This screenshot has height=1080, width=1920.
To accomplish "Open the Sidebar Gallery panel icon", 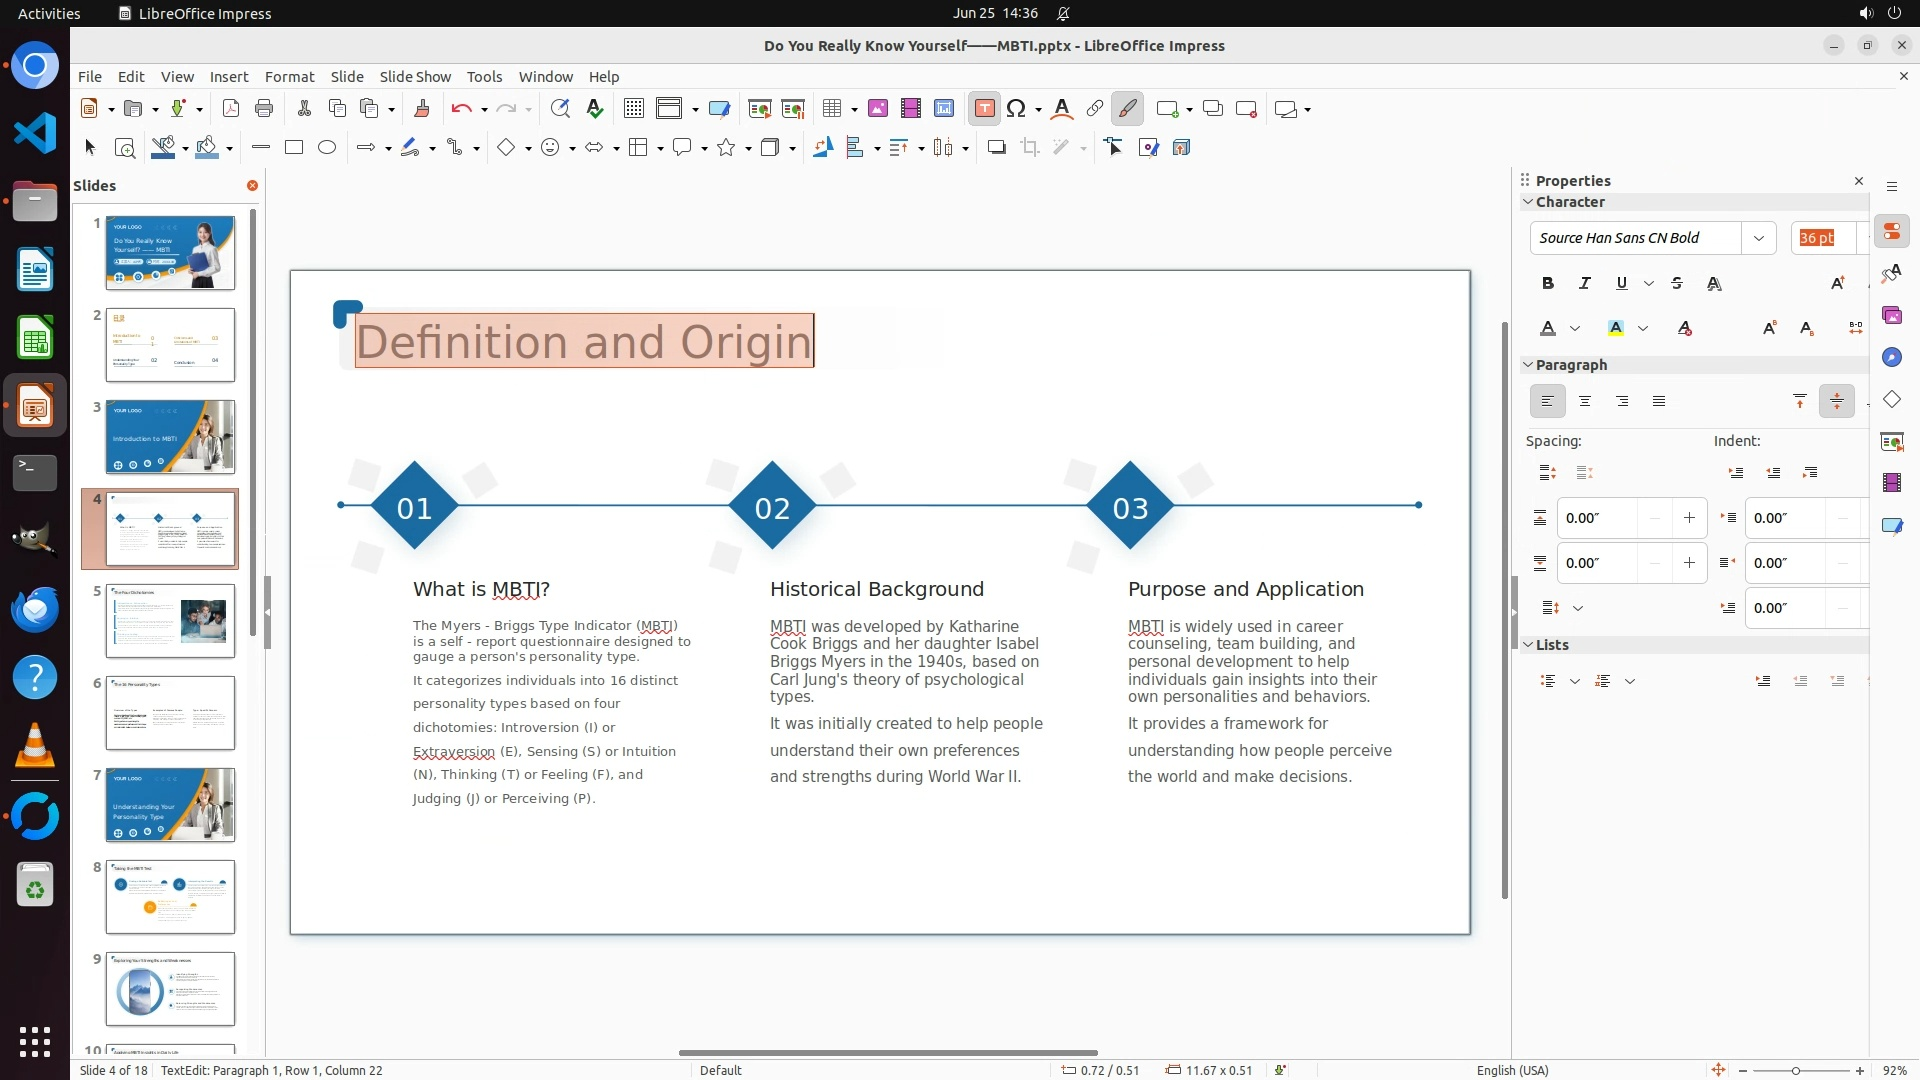I will pos(1891,316).
